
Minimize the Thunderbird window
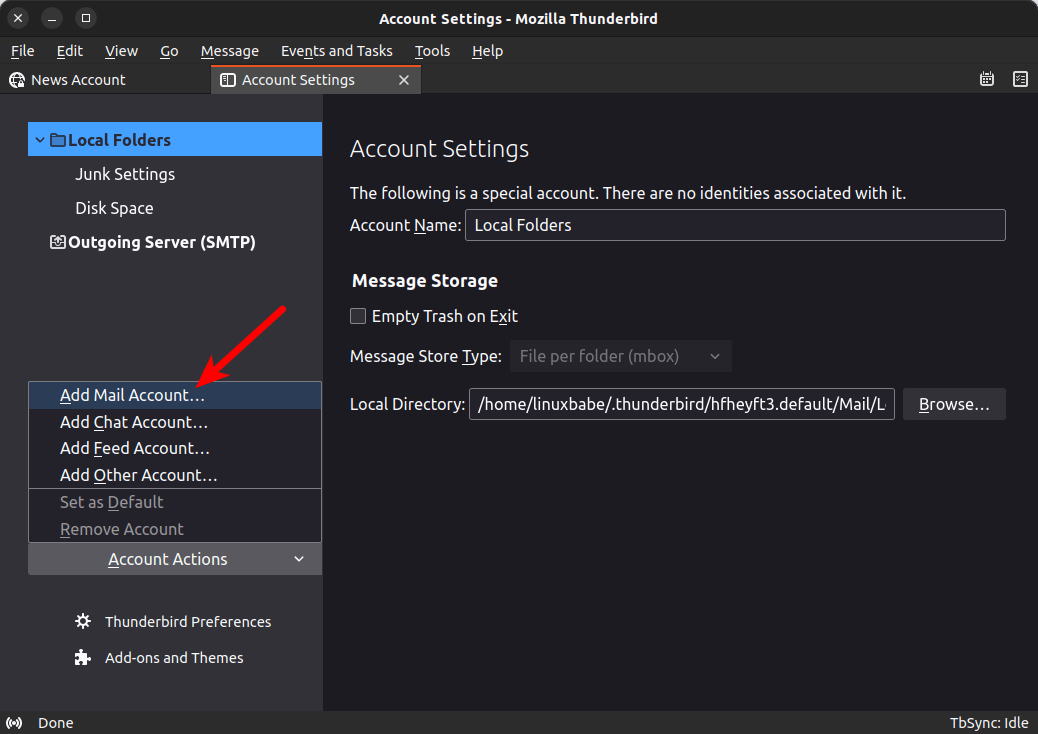(x=52, y=18)
